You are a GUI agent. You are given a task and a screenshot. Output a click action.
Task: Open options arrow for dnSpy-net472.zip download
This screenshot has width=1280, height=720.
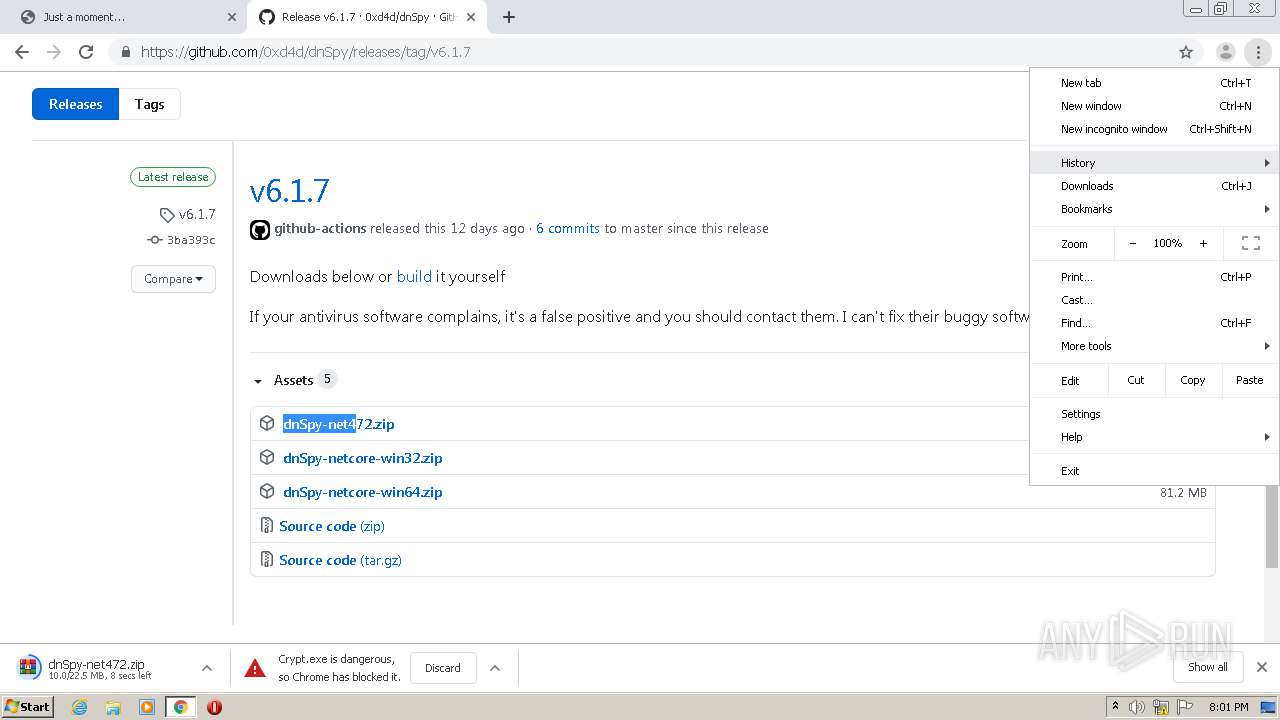pos(207,668)
